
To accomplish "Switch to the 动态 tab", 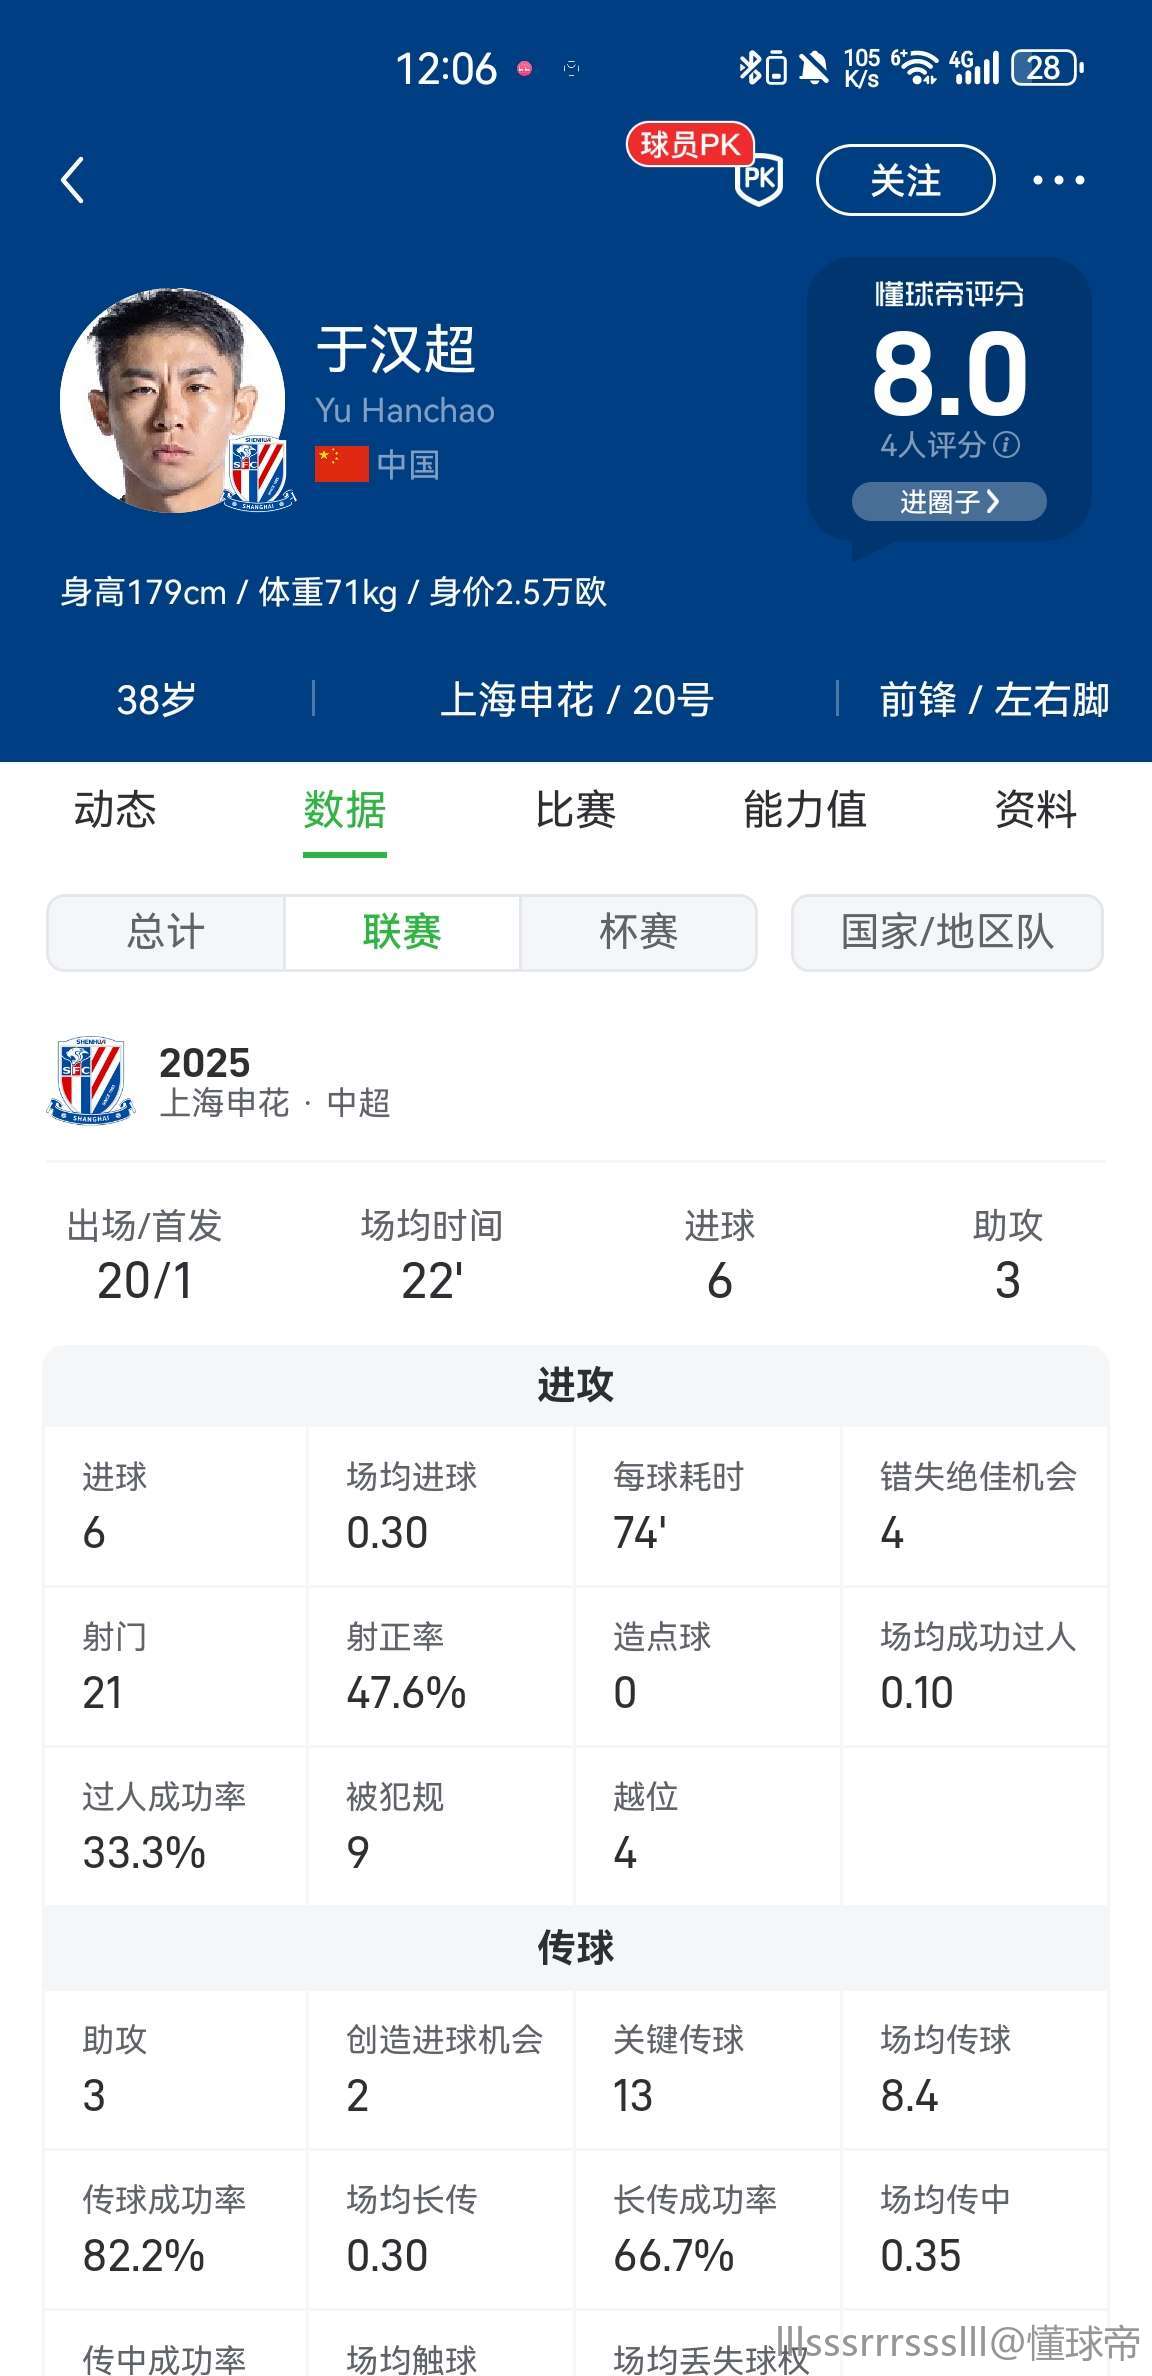I will [x=115, y=810].
